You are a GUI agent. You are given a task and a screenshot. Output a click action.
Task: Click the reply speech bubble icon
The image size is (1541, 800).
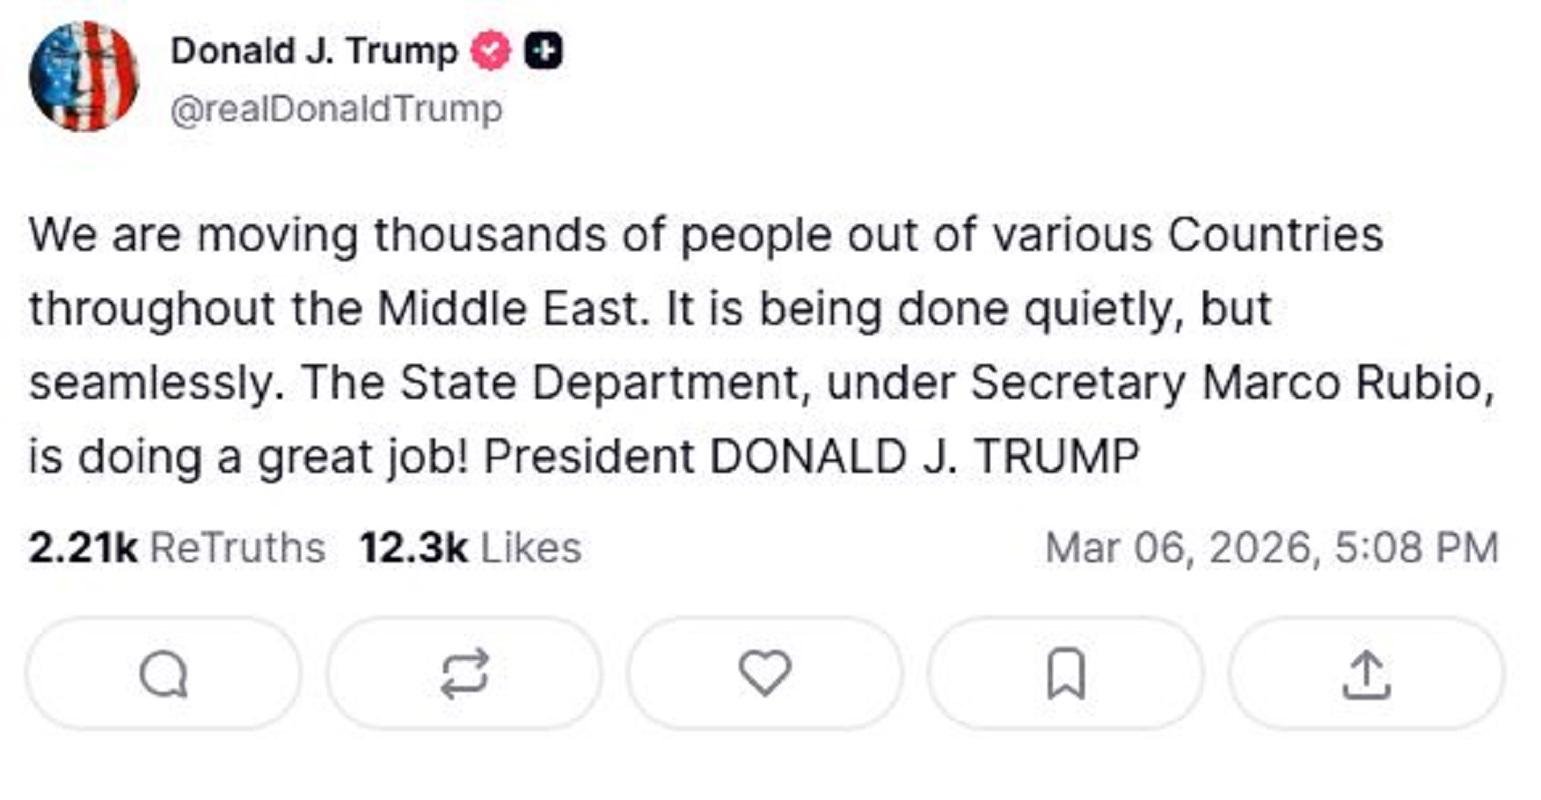pyautogui.click(x=163, y=674)
